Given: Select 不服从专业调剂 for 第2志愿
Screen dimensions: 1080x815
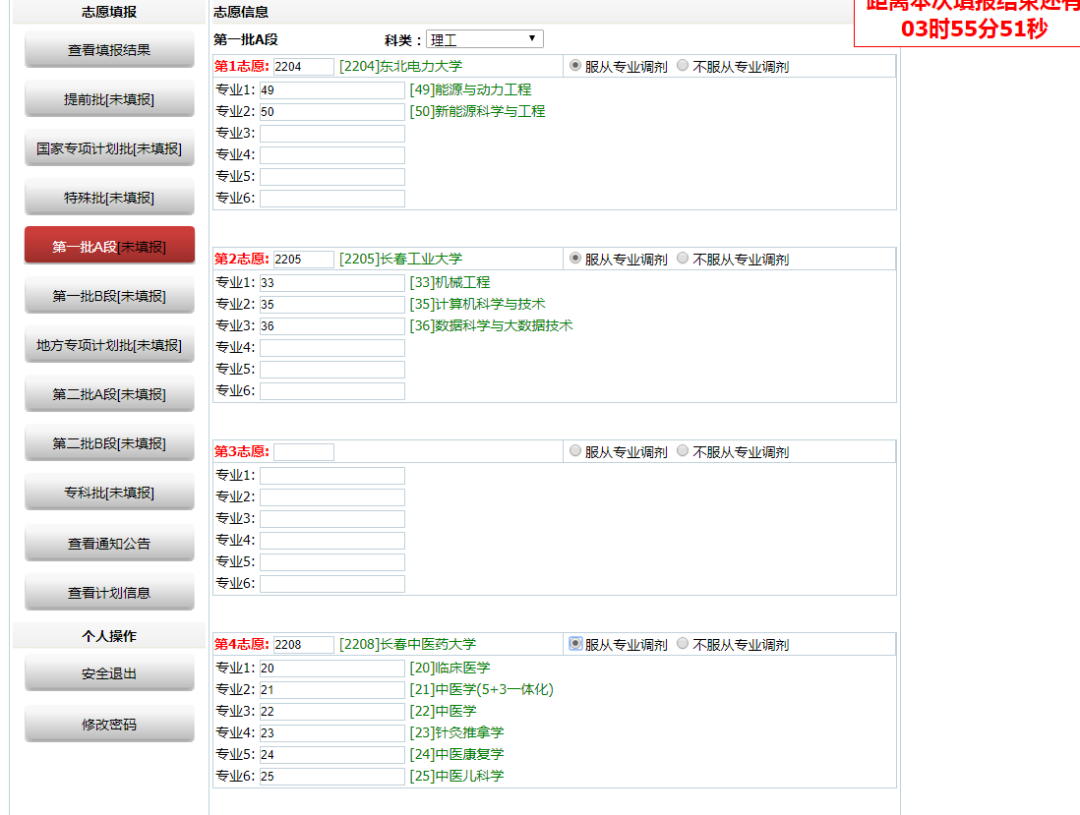Looking at the screenshot, I should 683,258.
